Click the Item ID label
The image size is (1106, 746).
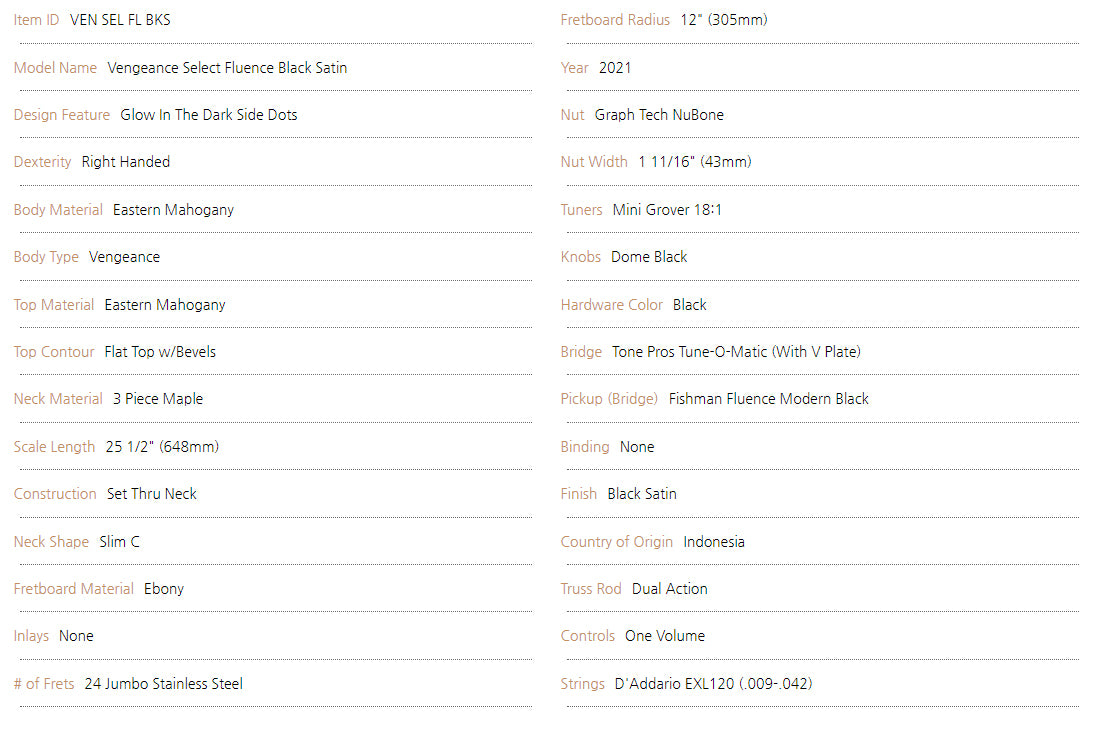pyautogui.click(x=36, y=20)
